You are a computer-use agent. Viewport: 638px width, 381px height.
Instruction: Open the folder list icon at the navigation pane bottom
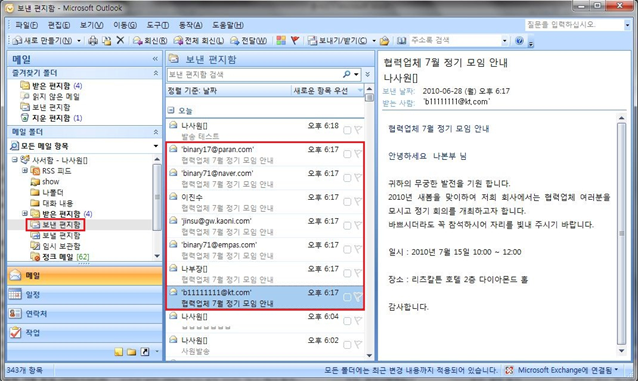(x=131, y=352)
